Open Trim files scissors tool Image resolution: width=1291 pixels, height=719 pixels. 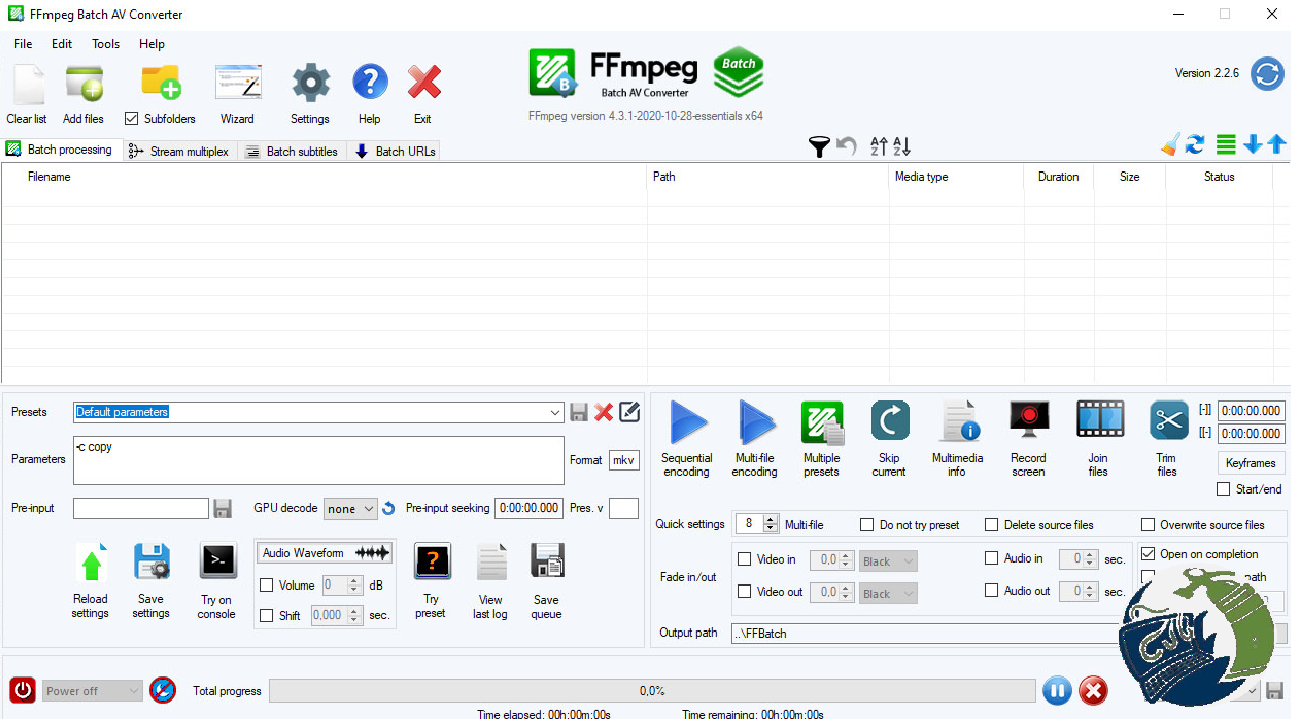[1169, 420]
